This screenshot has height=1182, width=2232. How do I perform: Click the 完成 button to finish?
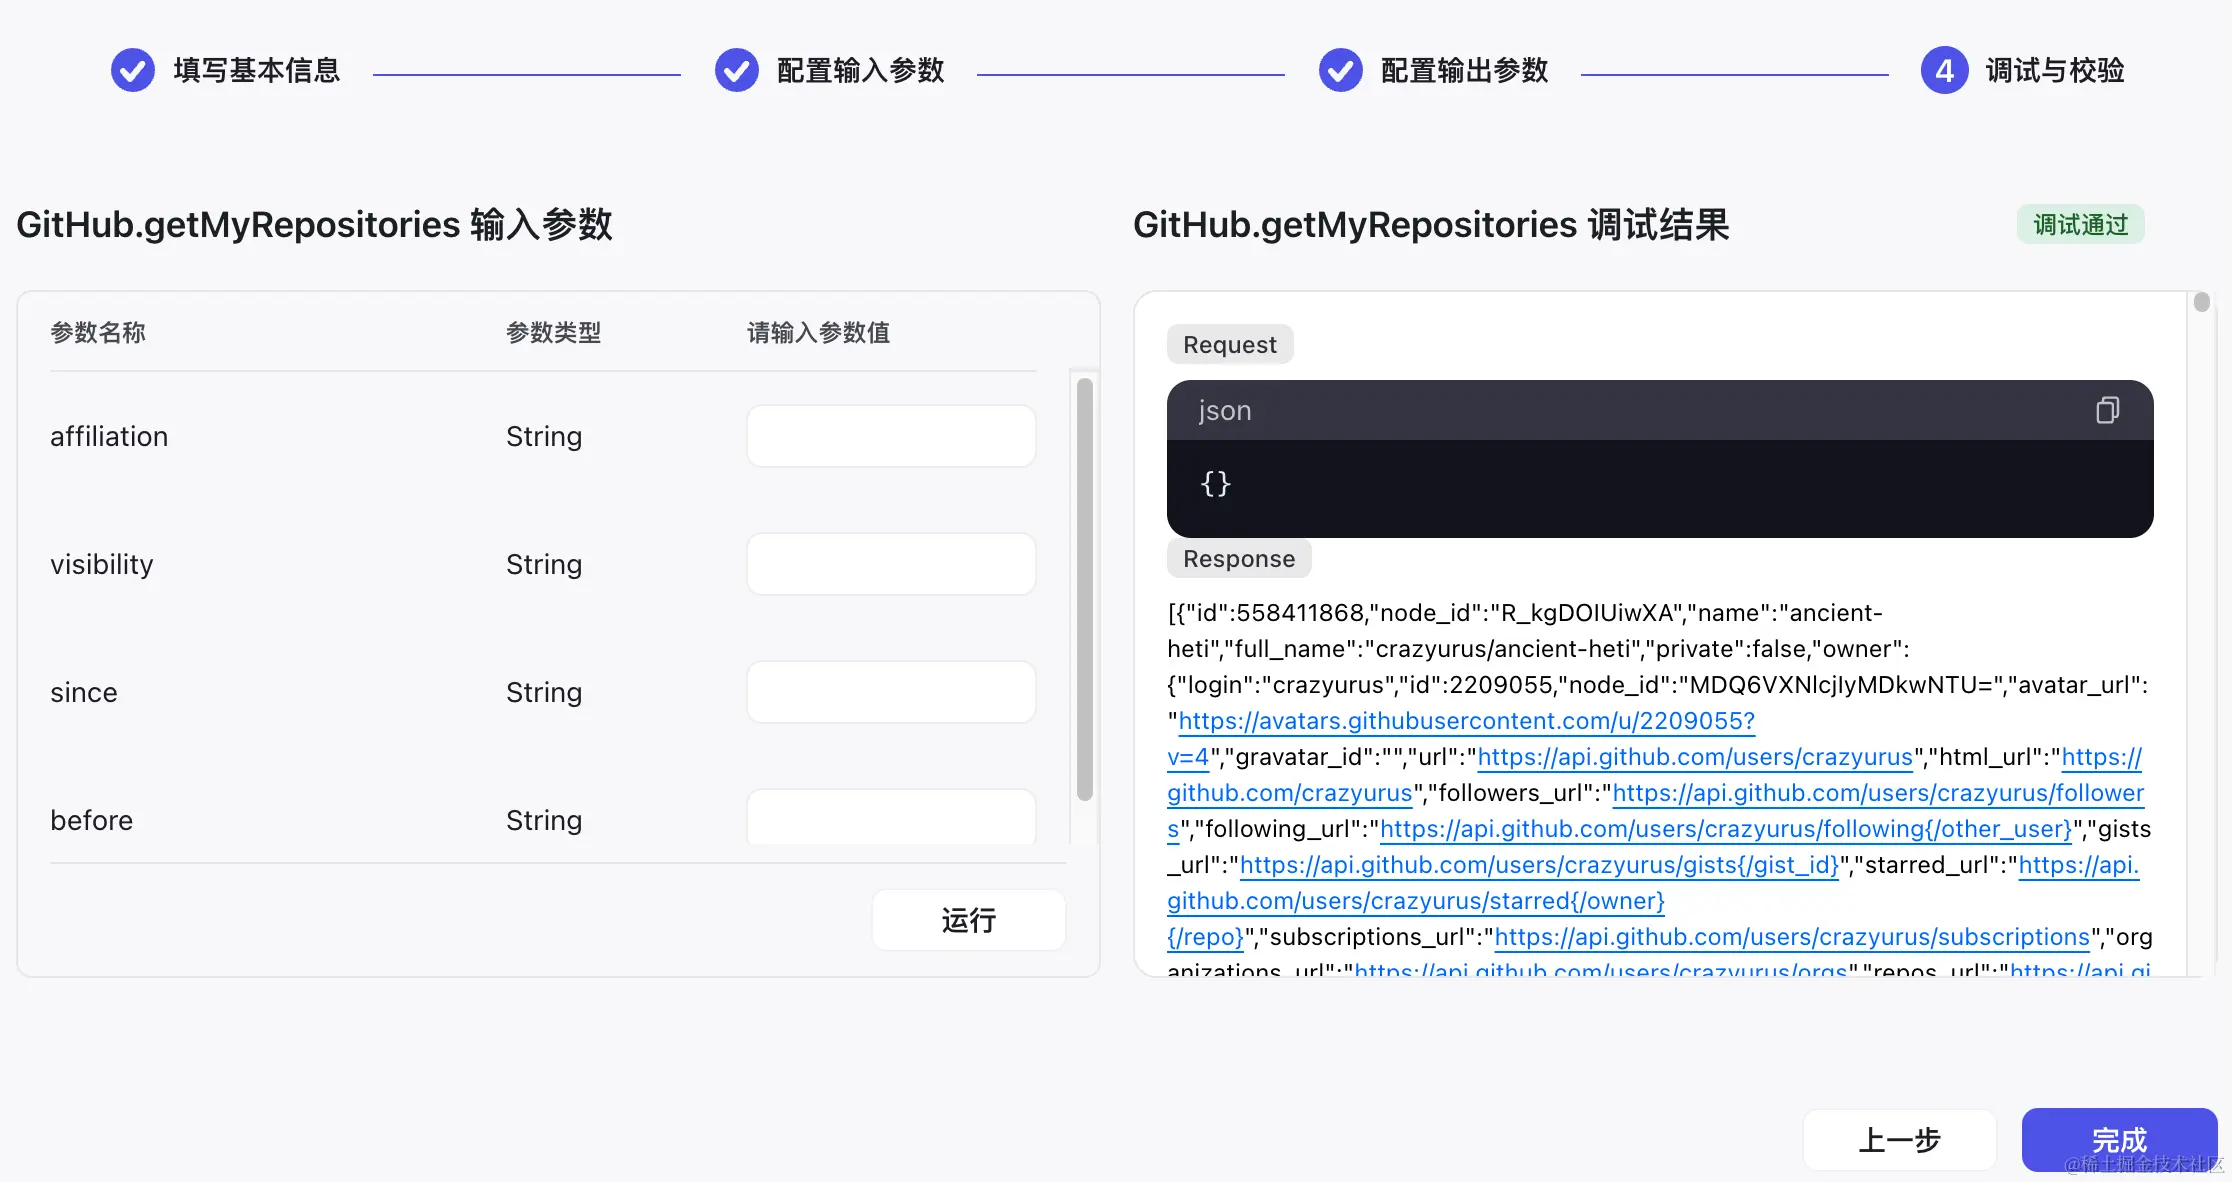coord(2119,1139)
